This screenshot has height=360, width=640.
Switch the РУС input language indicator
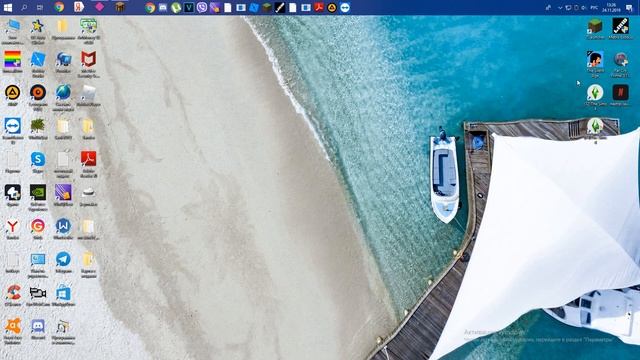[594, 8]
